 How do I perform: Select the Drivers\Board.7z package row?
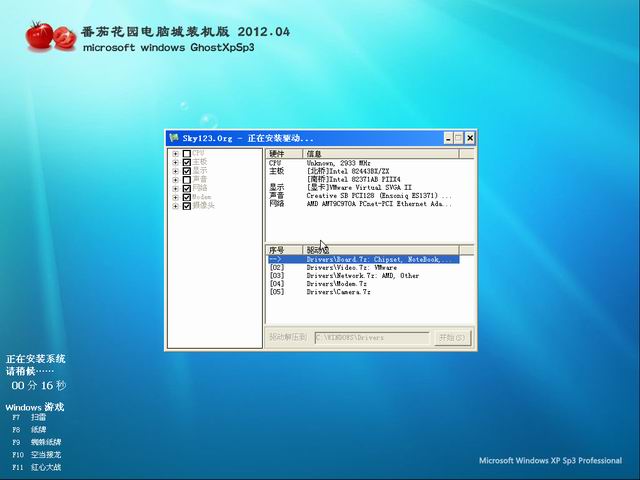363,260
